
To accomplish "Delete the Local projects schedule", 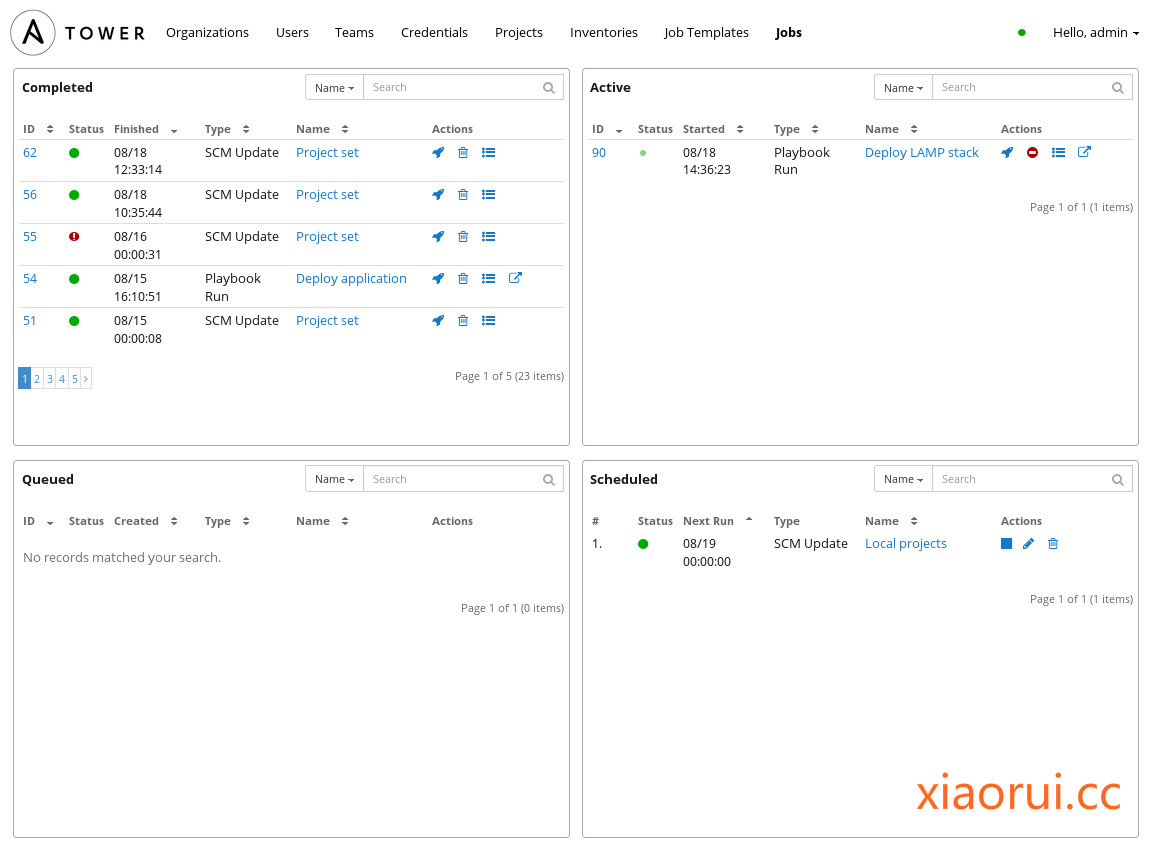I will [x=1053, y=544].
